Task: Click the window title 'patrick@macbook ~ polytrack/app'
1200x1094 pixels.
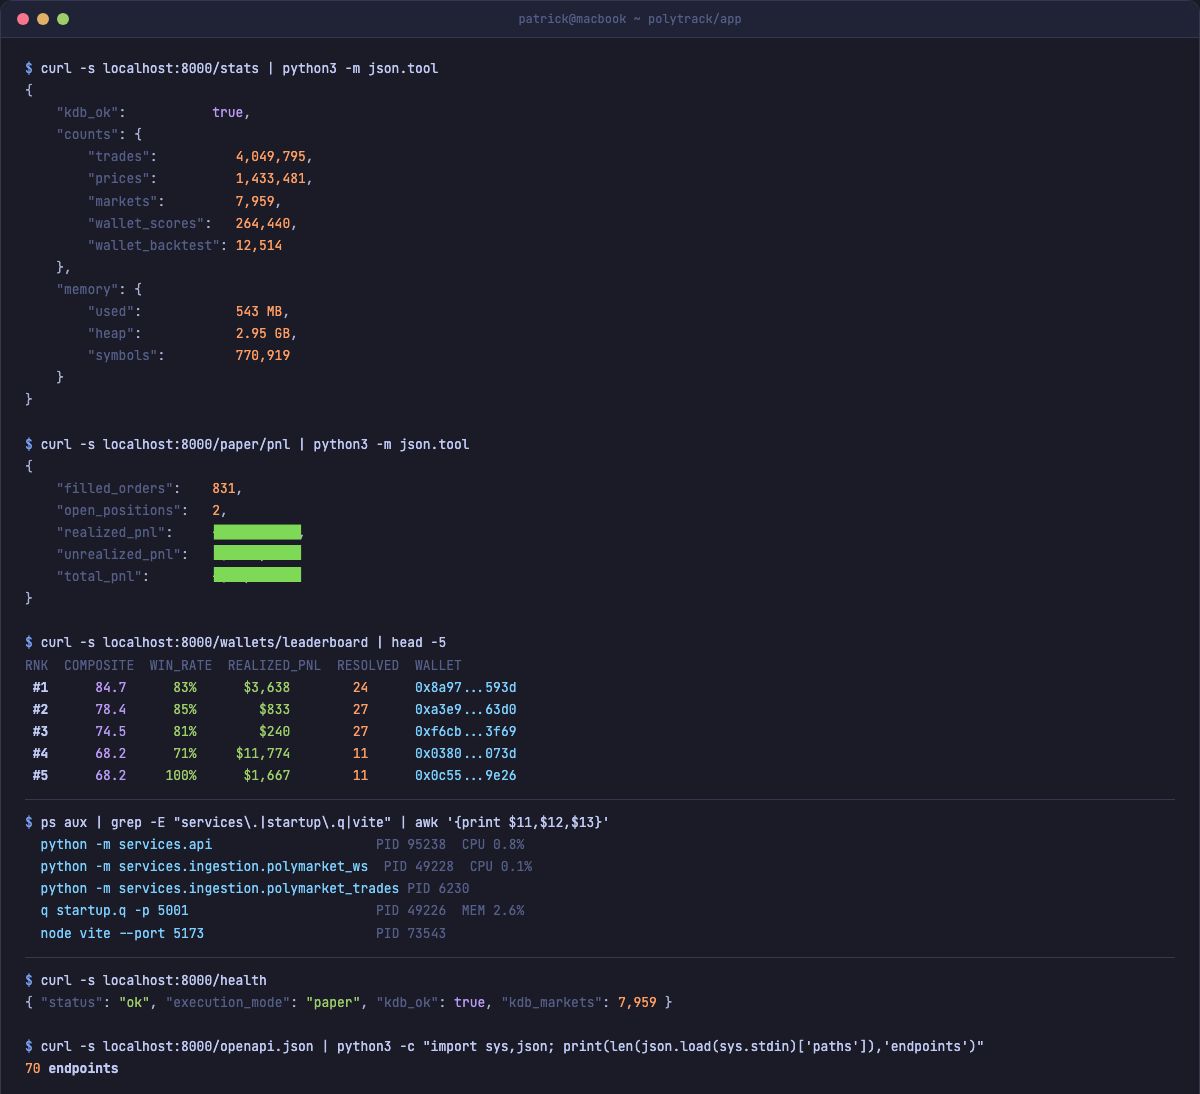Action: click(630, 19)
